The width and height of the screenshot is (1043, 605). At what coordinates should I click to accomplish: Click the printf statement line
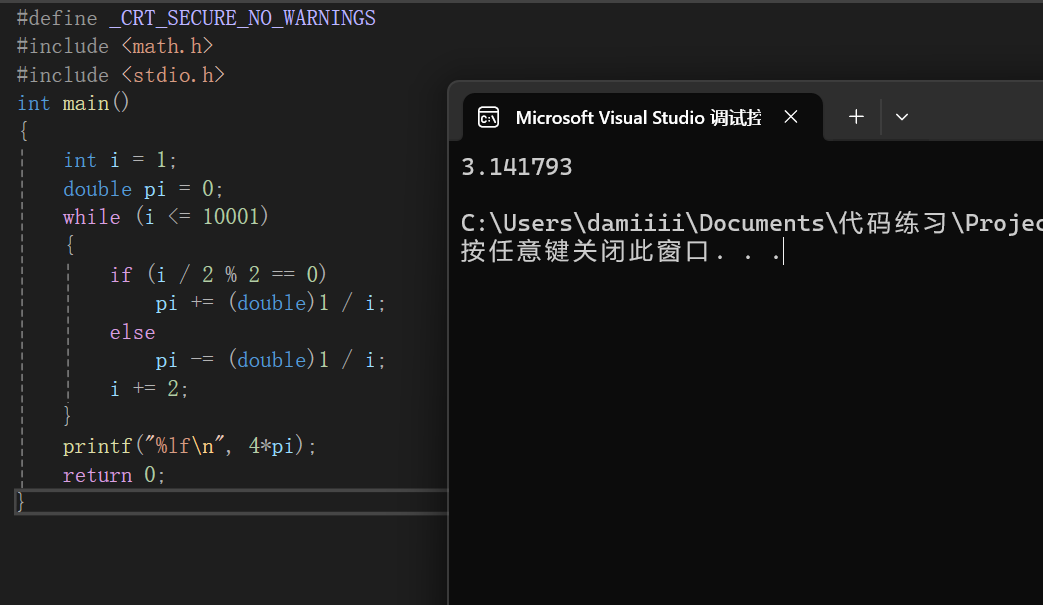189,446
